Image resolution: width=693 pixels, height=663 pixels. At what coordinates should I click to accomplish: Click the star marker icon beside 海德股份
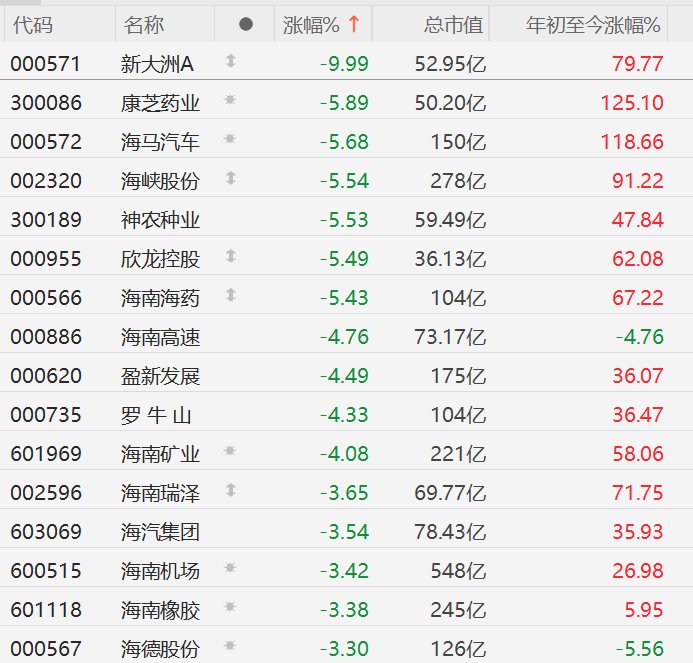pyautogui.click(x=230, y=647)
